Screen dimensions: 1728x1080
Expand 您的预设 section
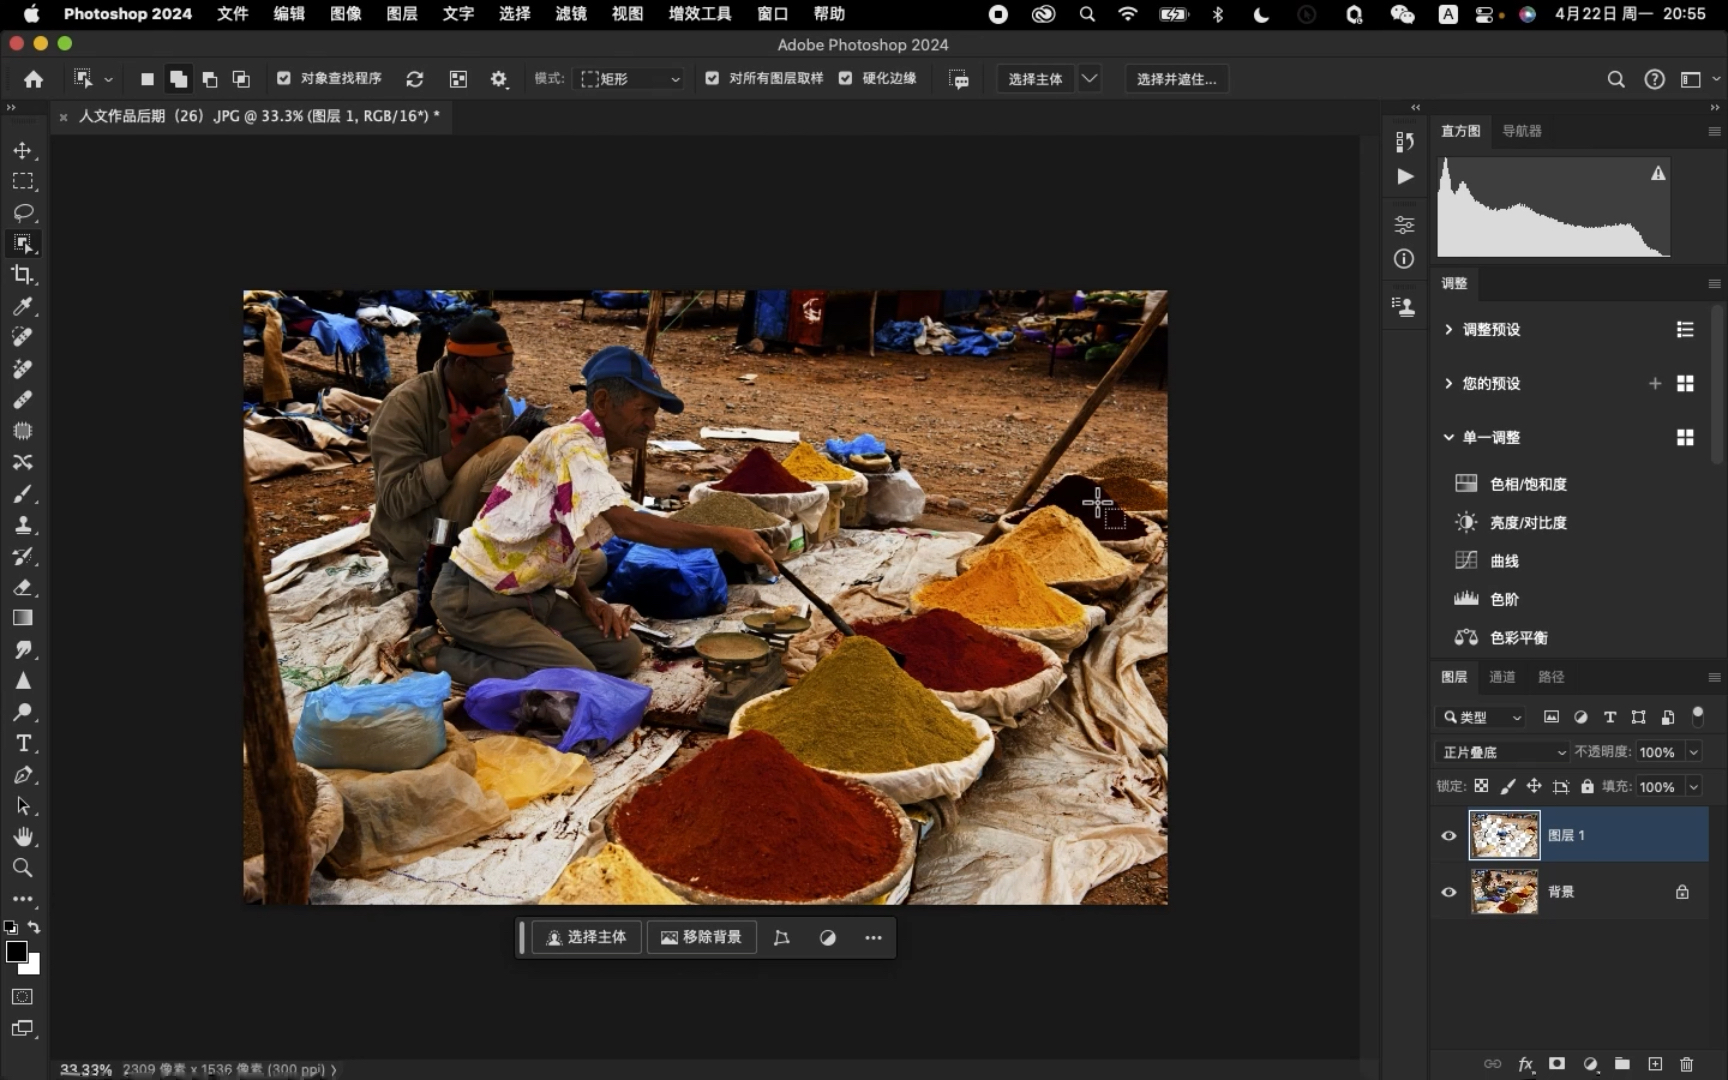click(x=1448, y=383)
